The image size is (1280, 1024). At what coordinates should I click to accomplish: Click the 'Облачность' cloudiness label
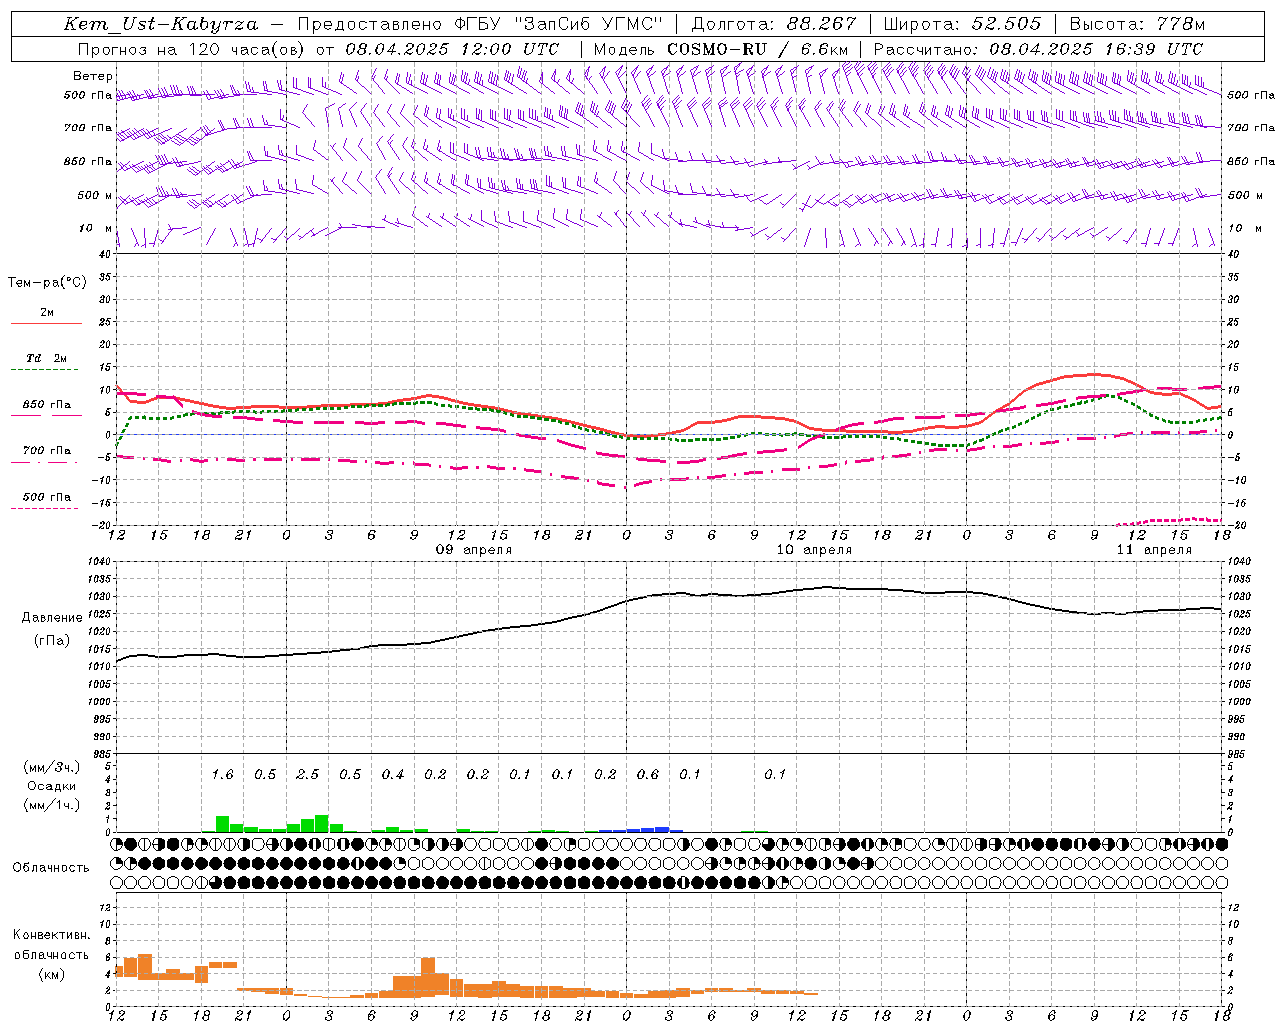tap(51, 868)
